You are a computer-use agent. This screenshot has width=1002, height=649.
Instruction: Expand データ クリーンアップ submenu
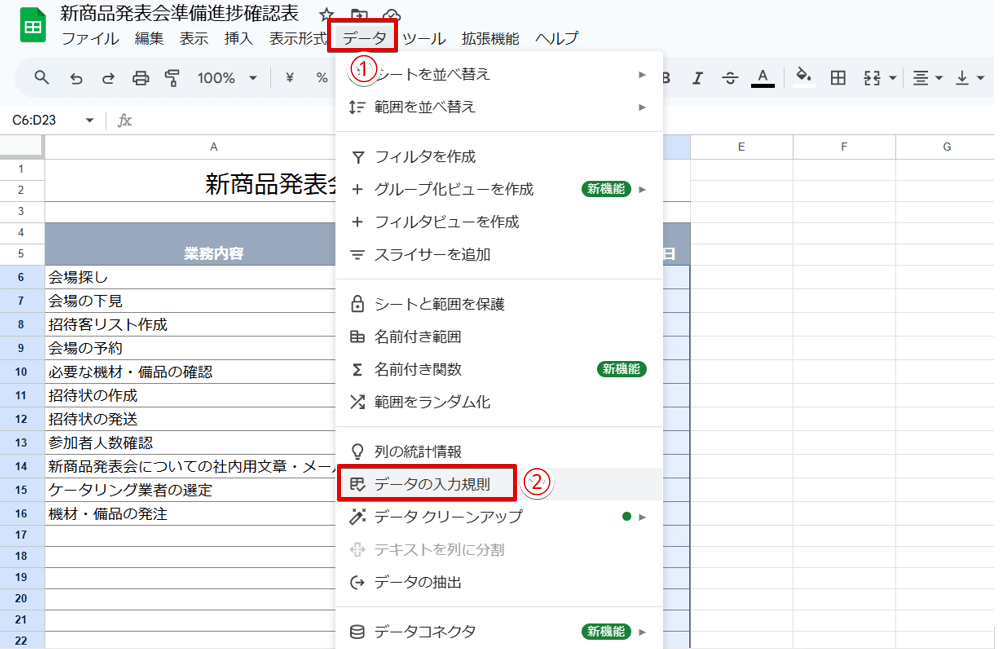[499, 517]
